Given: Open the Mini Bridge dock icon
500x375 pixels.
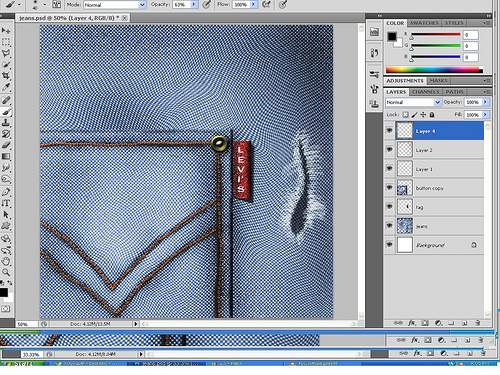Looking at the screenshot, I should tap(374, 32).
